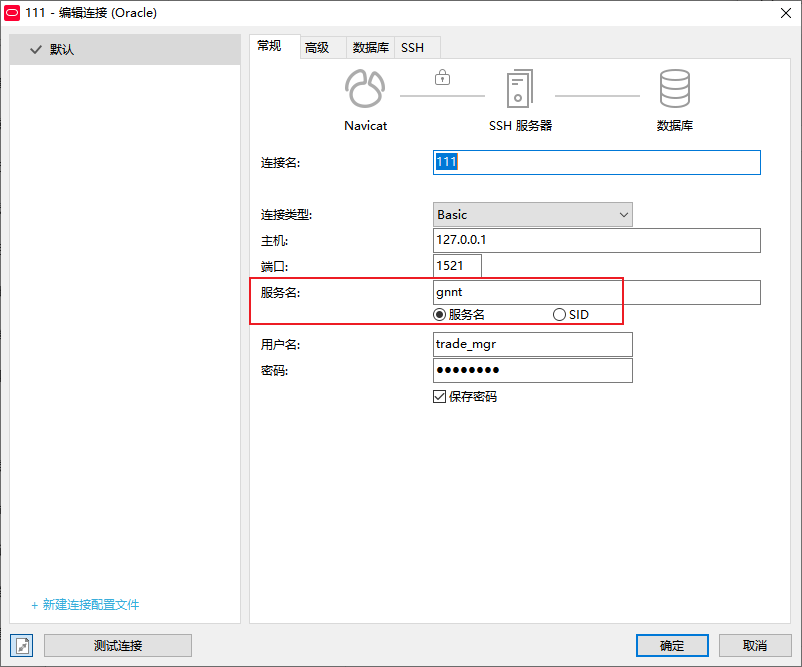Click the 测试连接 button
802x667 pixels.
click(x=118, y=646)
